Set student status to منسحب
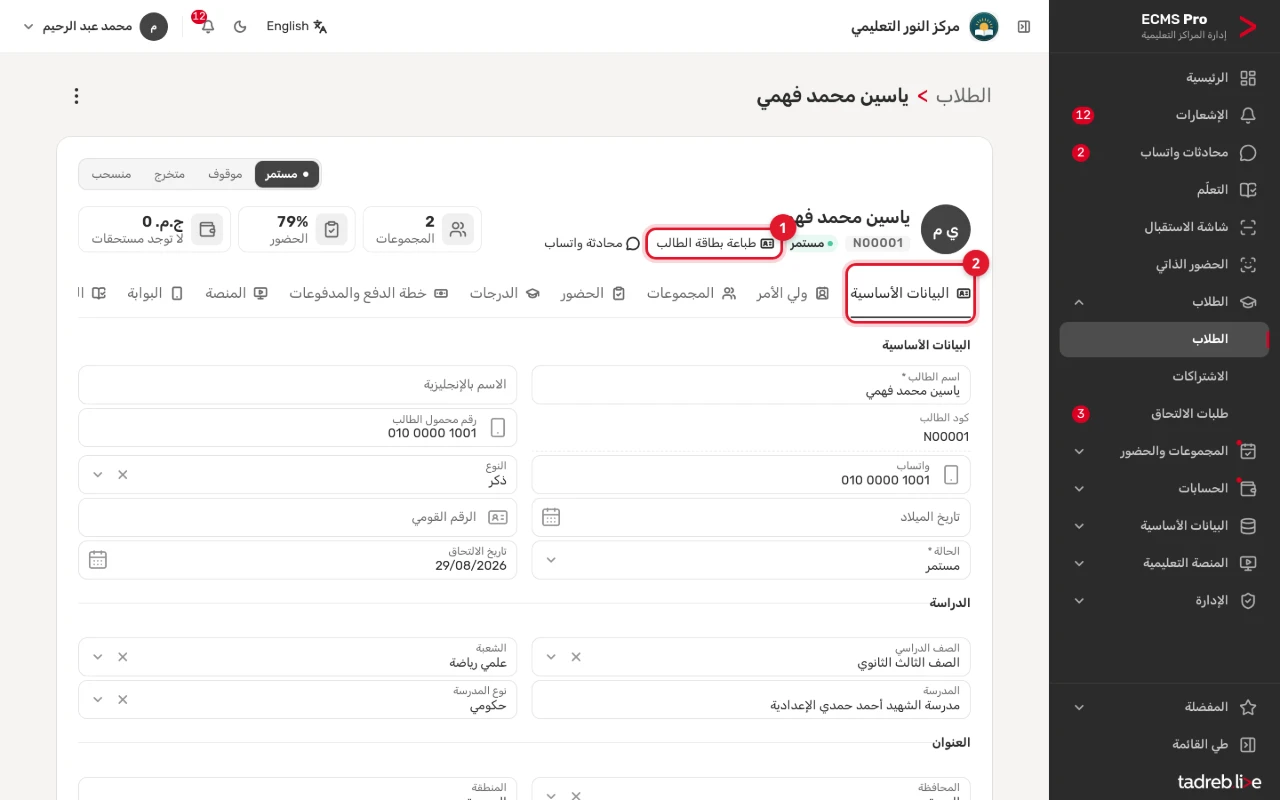Screen dimensions: 1280x800 pos(111,174)
